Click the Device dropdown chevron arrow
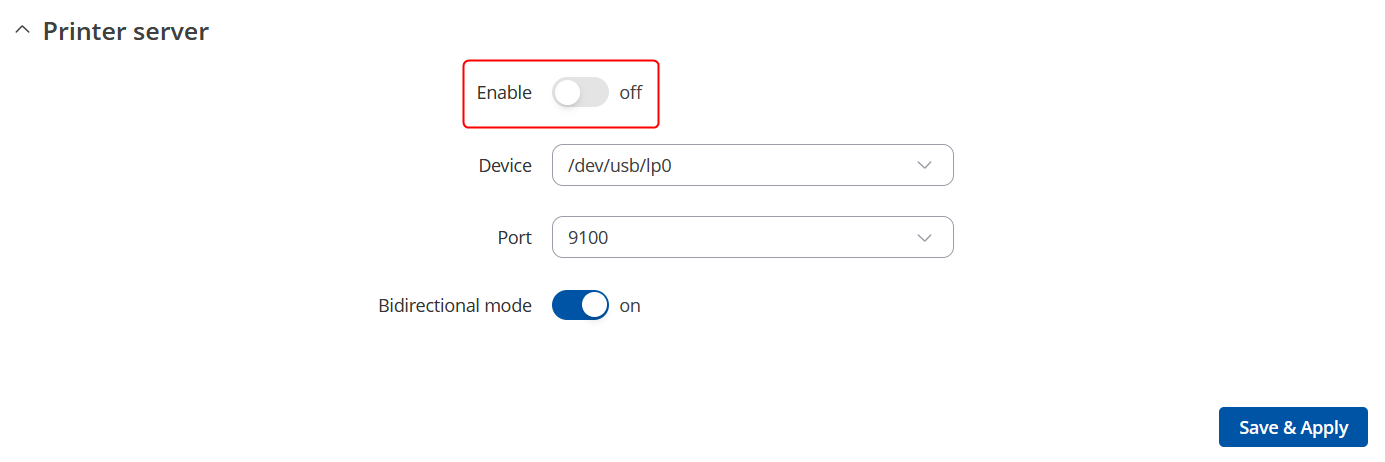The image size is (1385, 462). click(x=925, y=166)
